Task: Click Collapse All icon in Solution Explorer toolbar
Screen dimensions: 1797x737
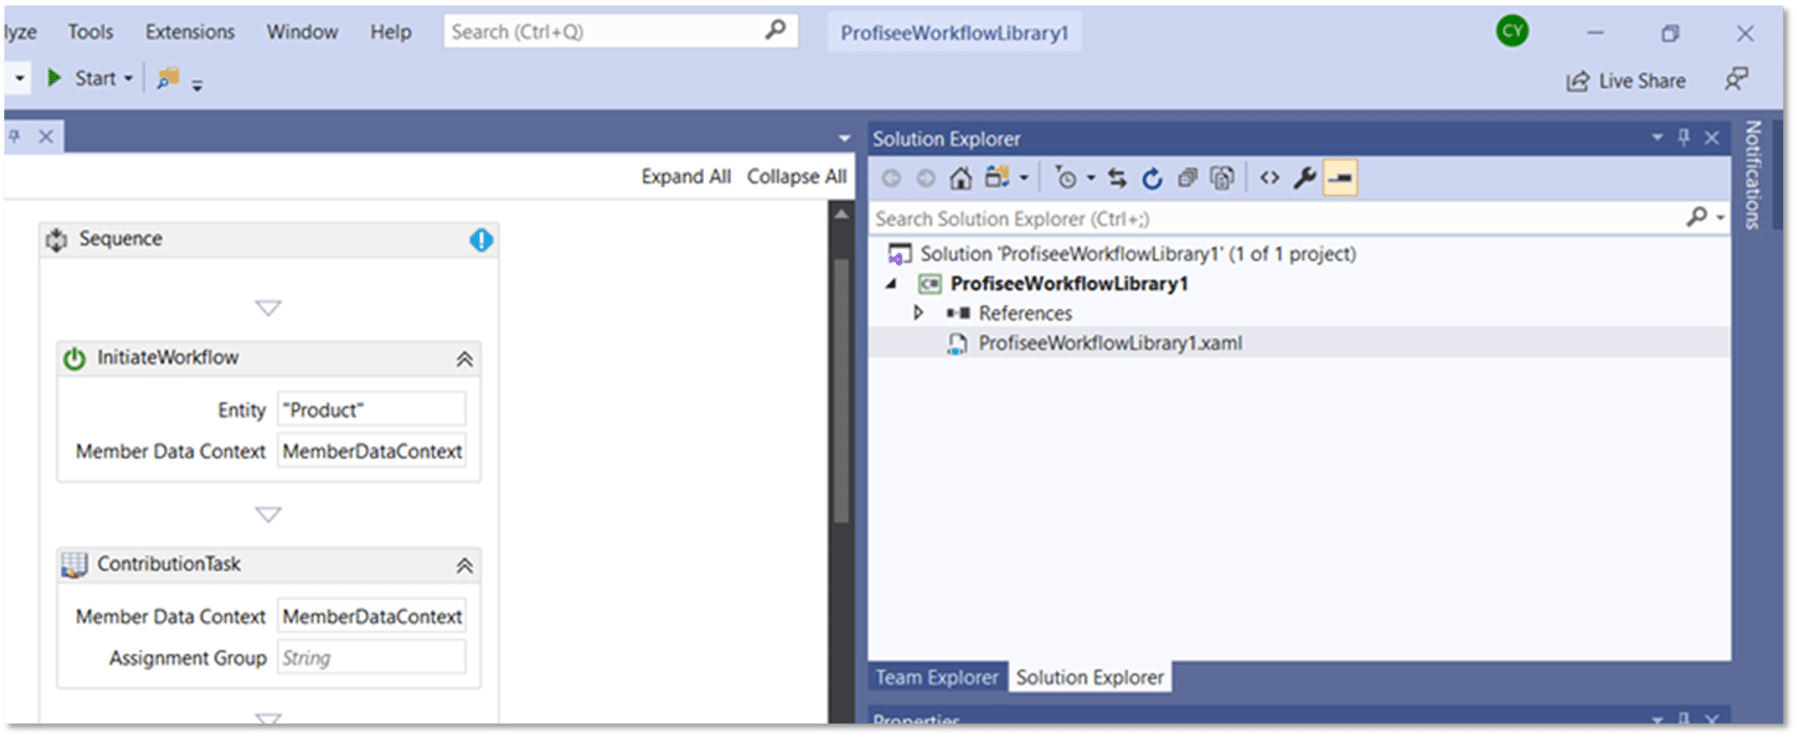Action: tap(1187, 178)
